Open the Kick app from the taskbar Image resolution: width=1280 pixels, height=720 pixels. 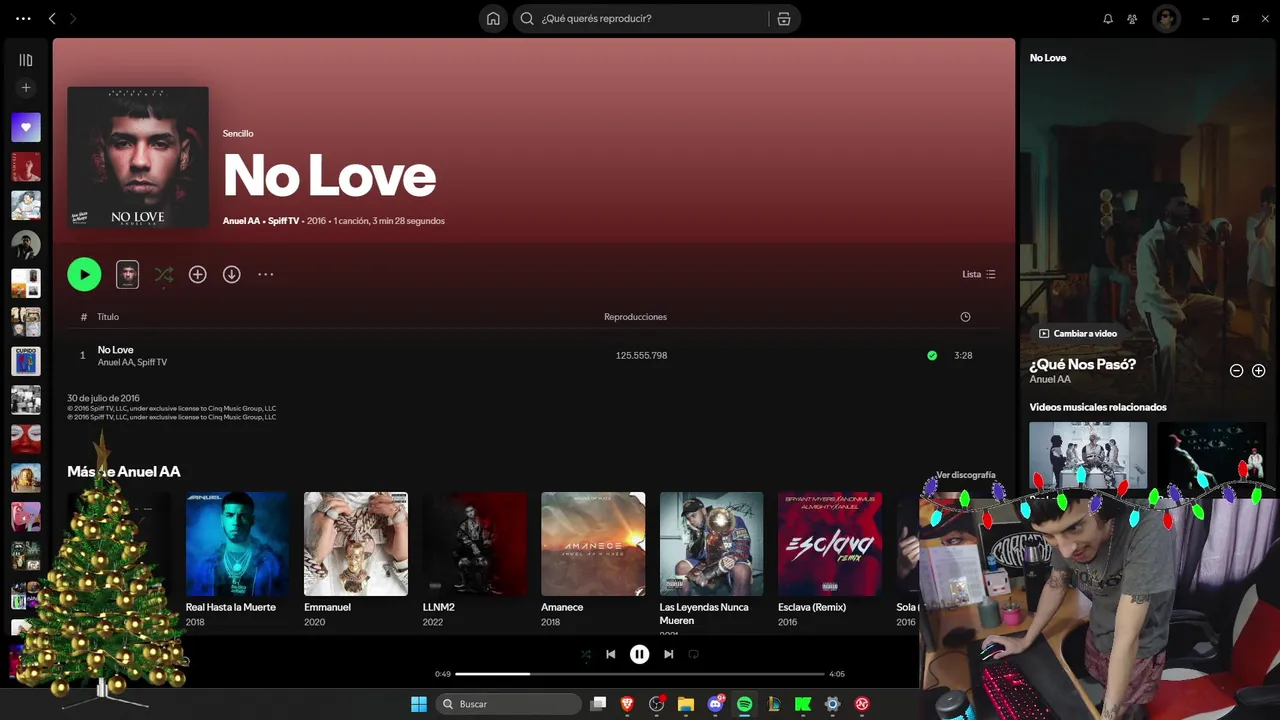(x=803, y=704)
